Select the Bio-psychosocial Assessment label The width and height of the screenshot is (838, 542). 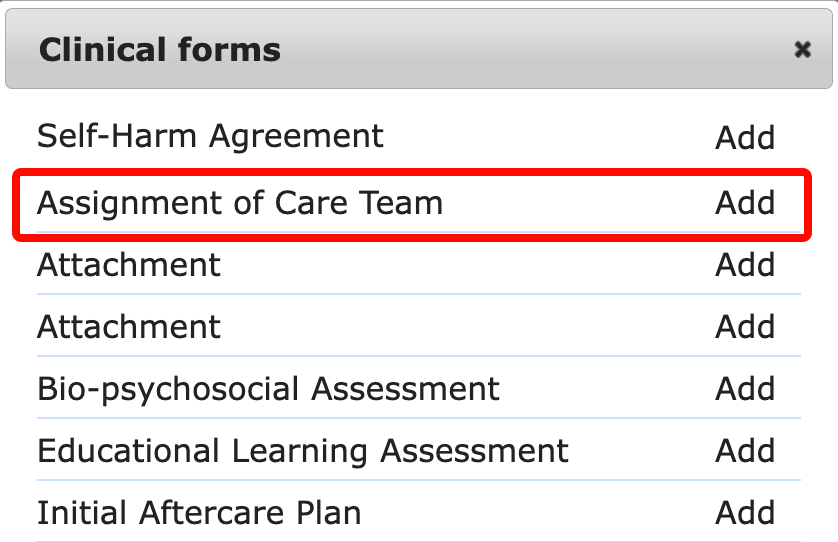click(x=268, y=389)
